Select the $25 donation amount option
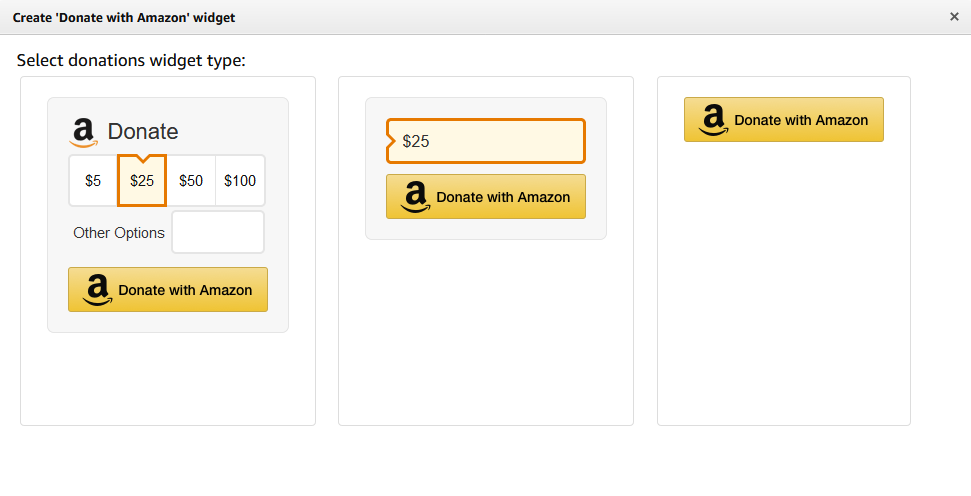Screen dimensions: 971x496 [142, 181]
